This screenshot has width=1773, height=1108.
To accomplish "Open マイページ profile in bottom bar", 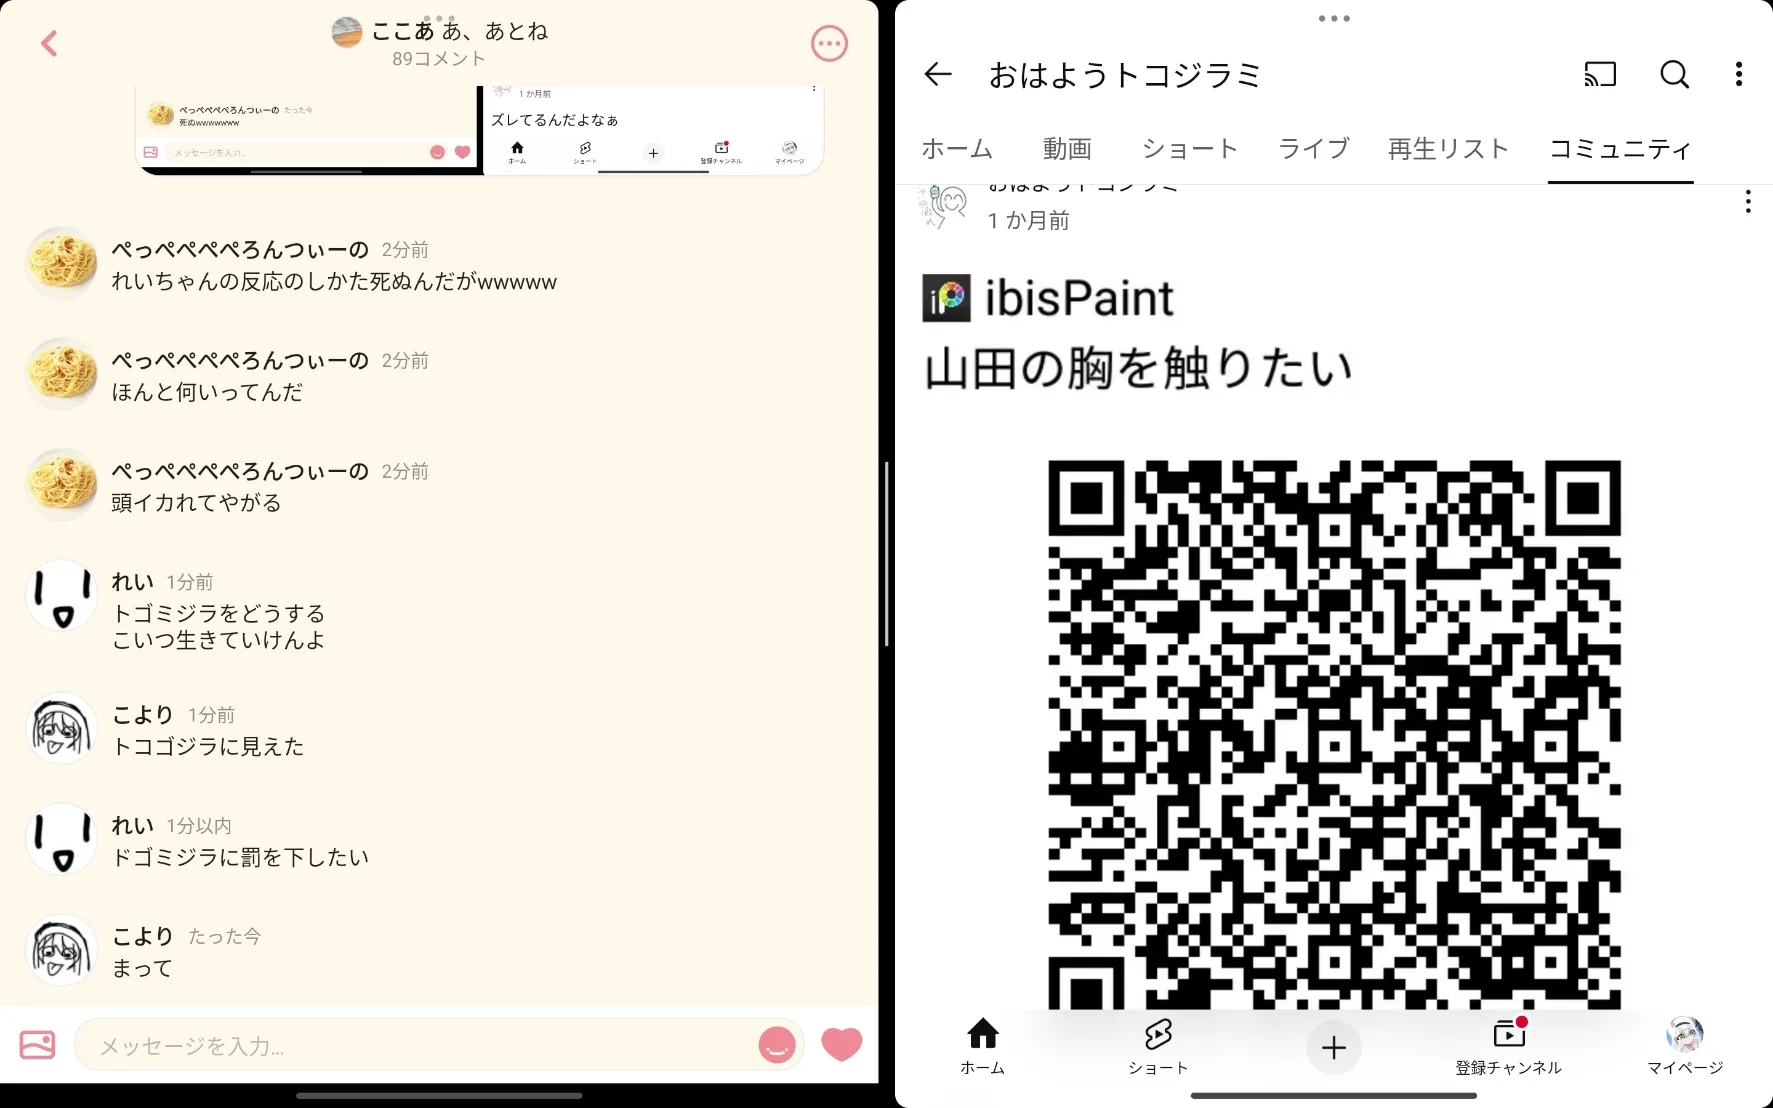I will (1685, 1046).
